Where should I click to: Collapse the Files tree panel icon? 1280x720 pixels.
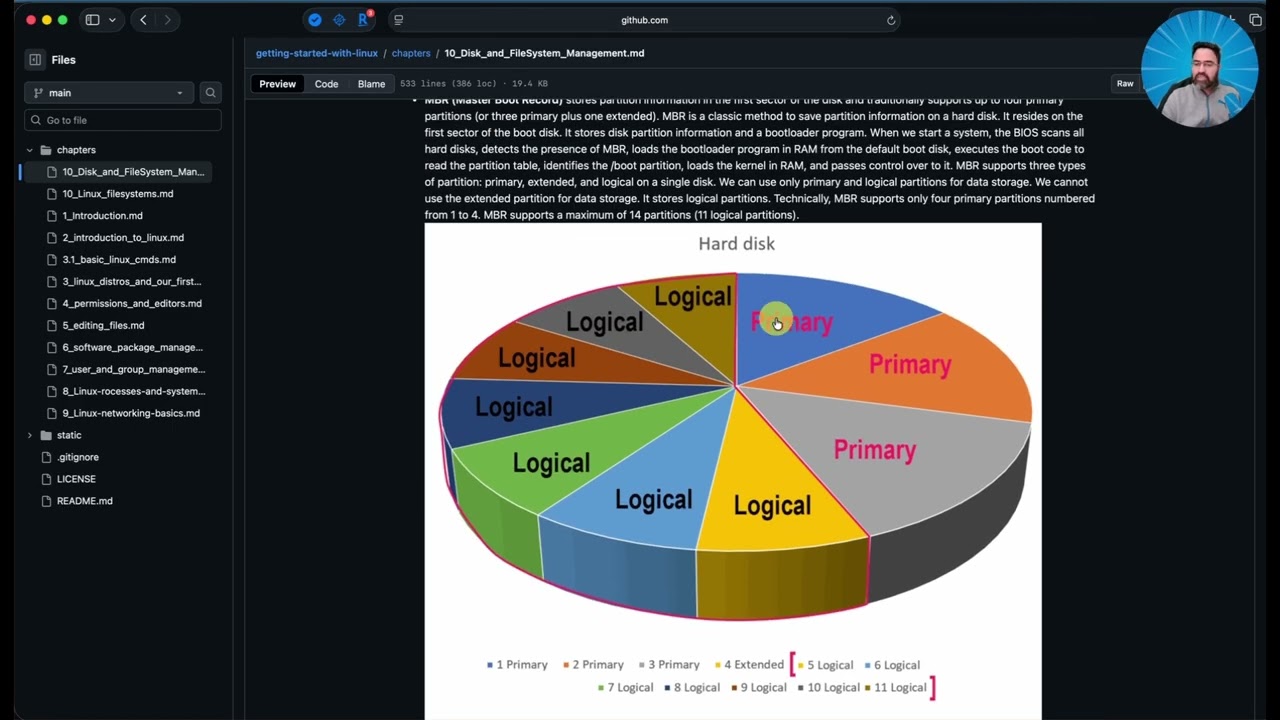tap(35, 60)
